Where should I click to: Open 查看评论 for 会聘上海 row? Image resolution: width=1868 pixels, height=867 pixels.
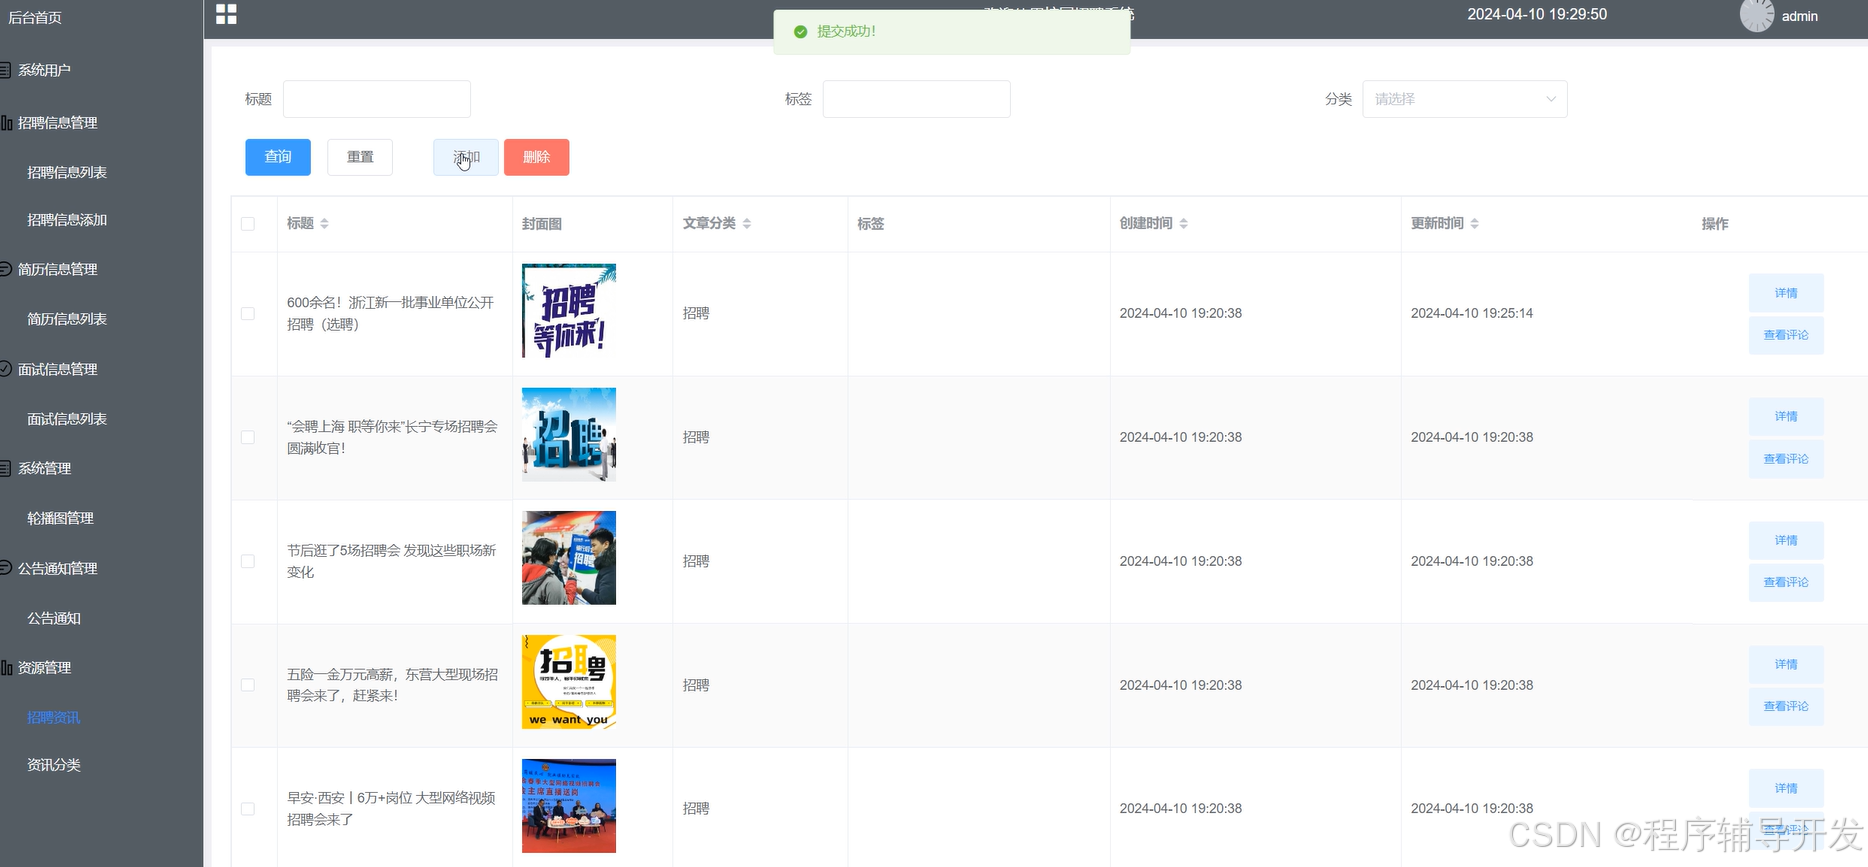click(1786, 459)
